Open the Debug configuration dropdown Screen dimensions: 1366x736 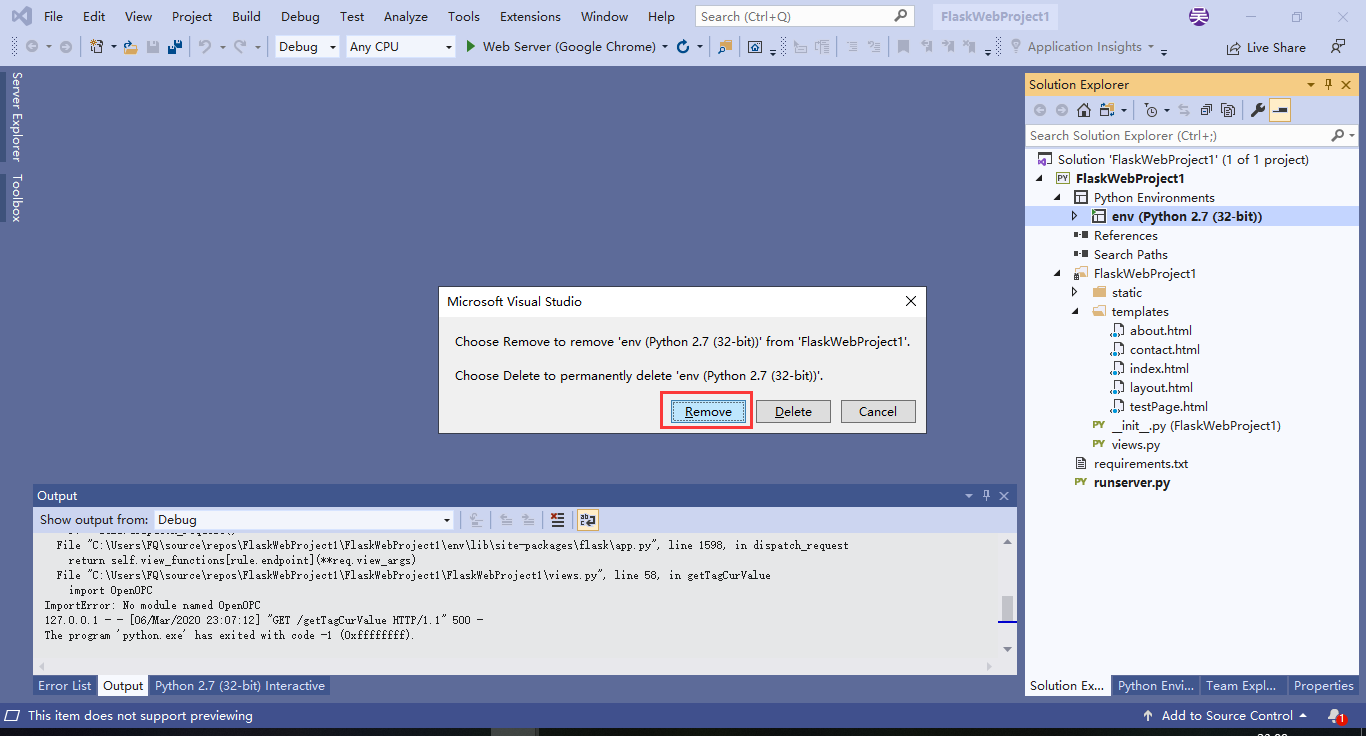307,47
